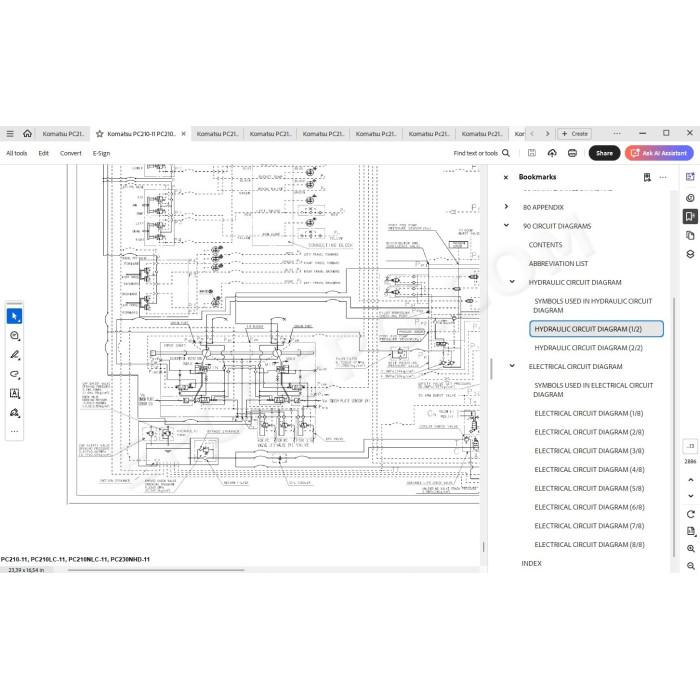Collapse the HYDRAULIC CIRCUIT DIAGRAM bookmark group
This screenshot has width=700, height=700.
coord(512,281)
